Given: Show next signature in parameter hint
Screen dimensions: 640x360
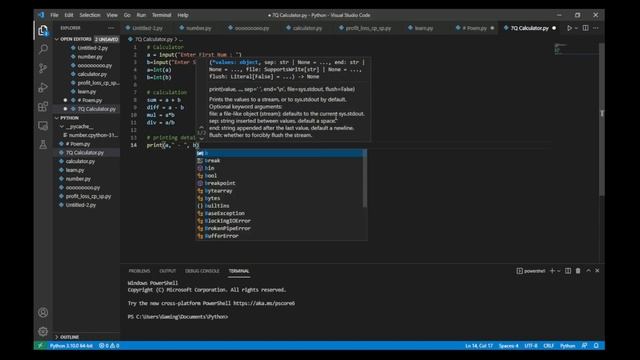Looking at the screenshot, I should [x=201, y=138].
